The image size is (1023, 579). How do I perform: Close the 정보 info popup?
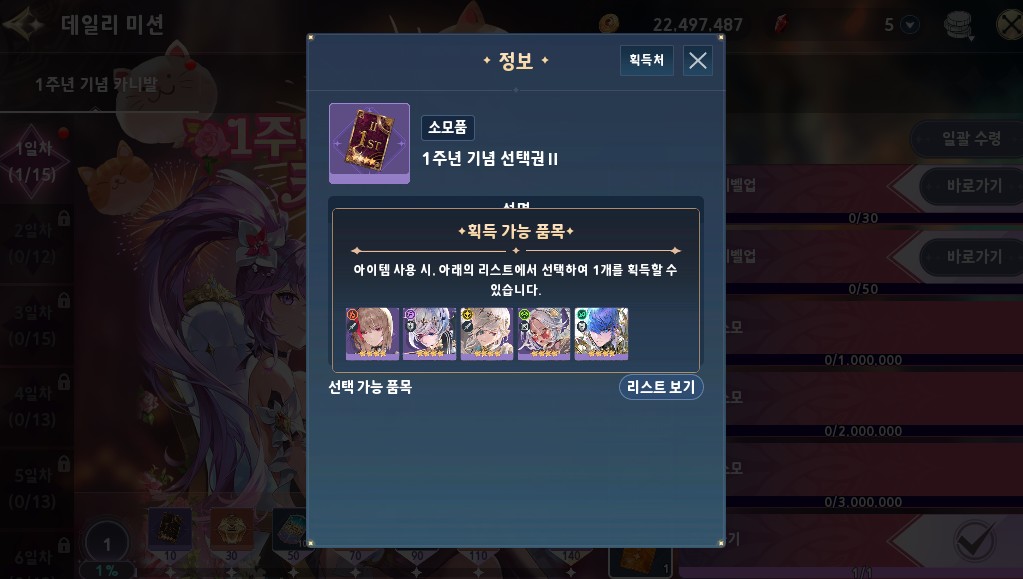[x=697, y=61]
